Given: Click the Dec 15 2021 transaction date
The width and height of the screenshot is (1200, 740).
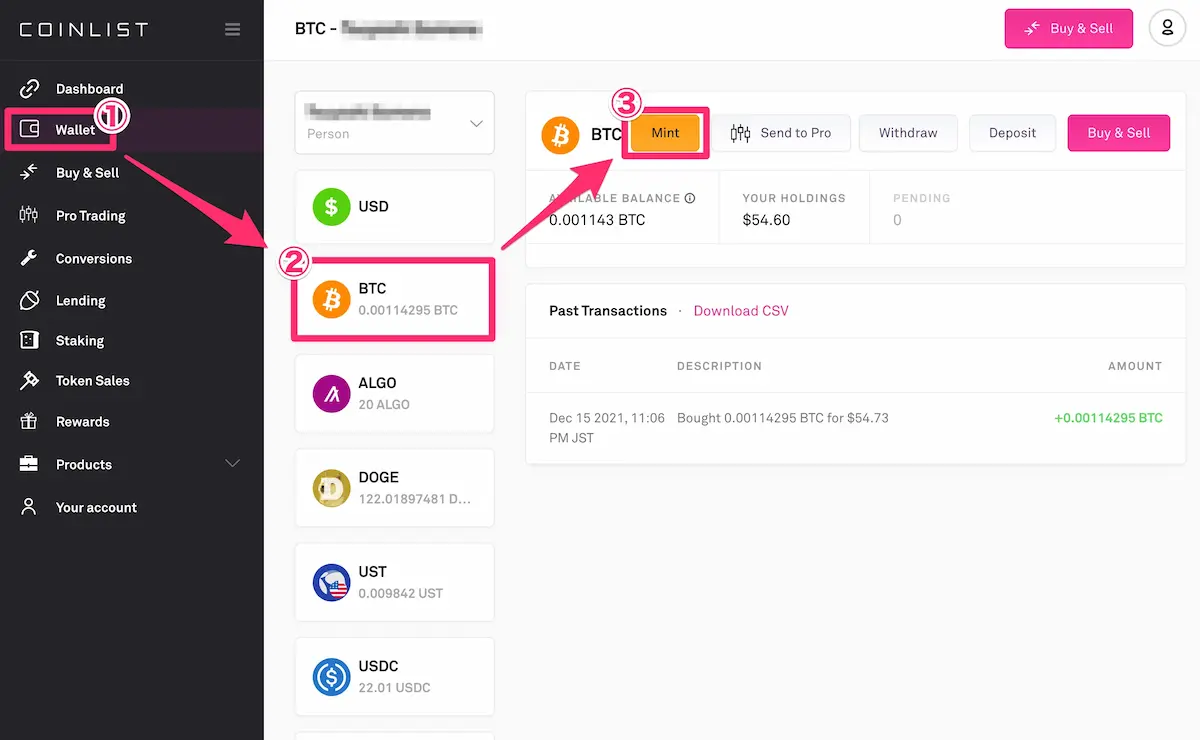Looking at the screenshot, I should coord(607,428).
